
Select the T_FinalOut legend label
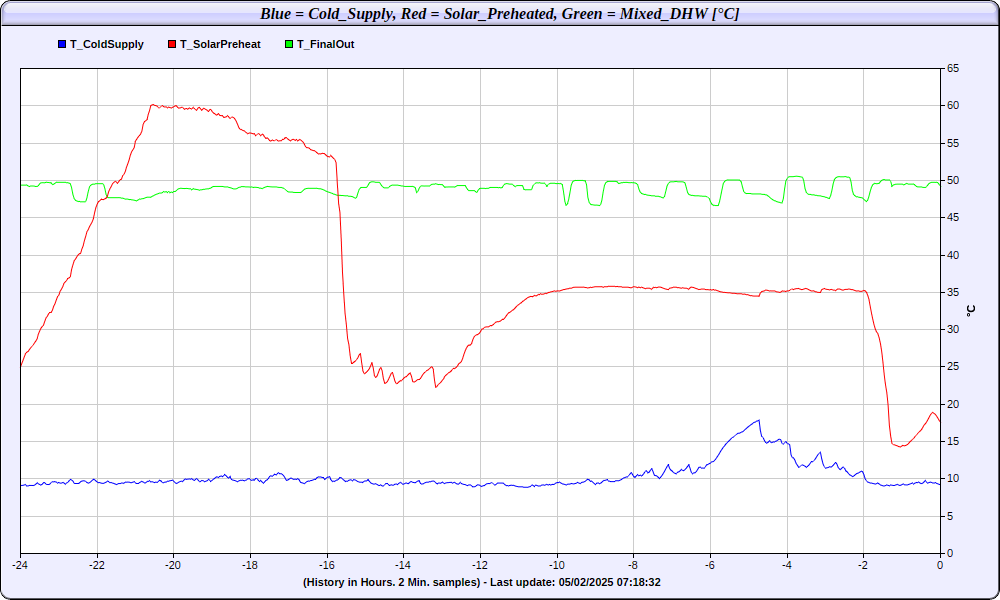click(325, 45)
